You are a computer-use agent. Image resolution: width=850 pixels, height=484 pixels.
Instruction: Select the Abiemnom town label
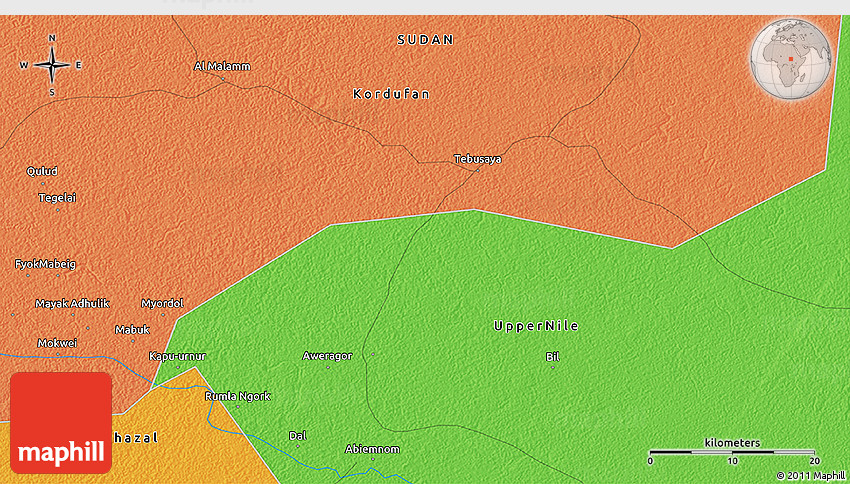370,448
